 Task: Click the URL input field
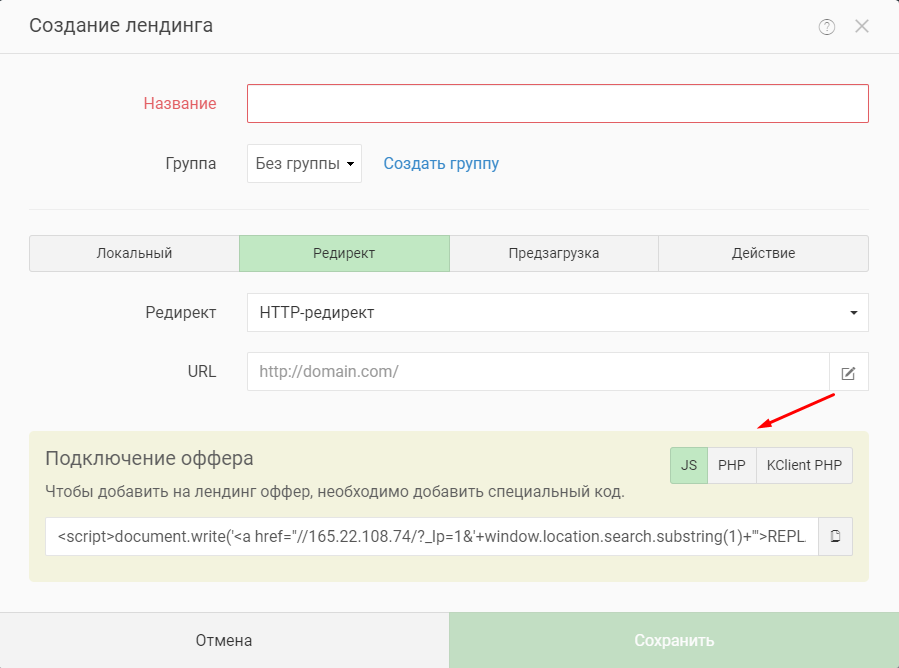(538, 372)
